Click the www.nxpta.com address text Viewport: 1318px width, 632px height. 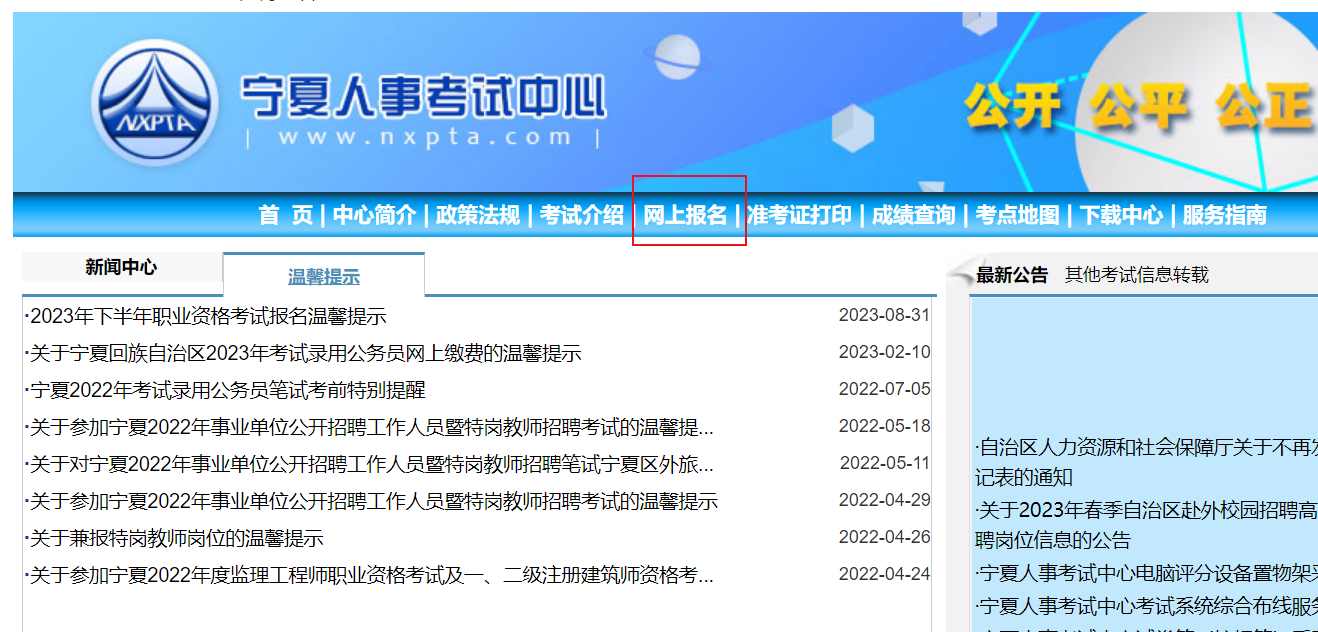(x=426, y=138)
